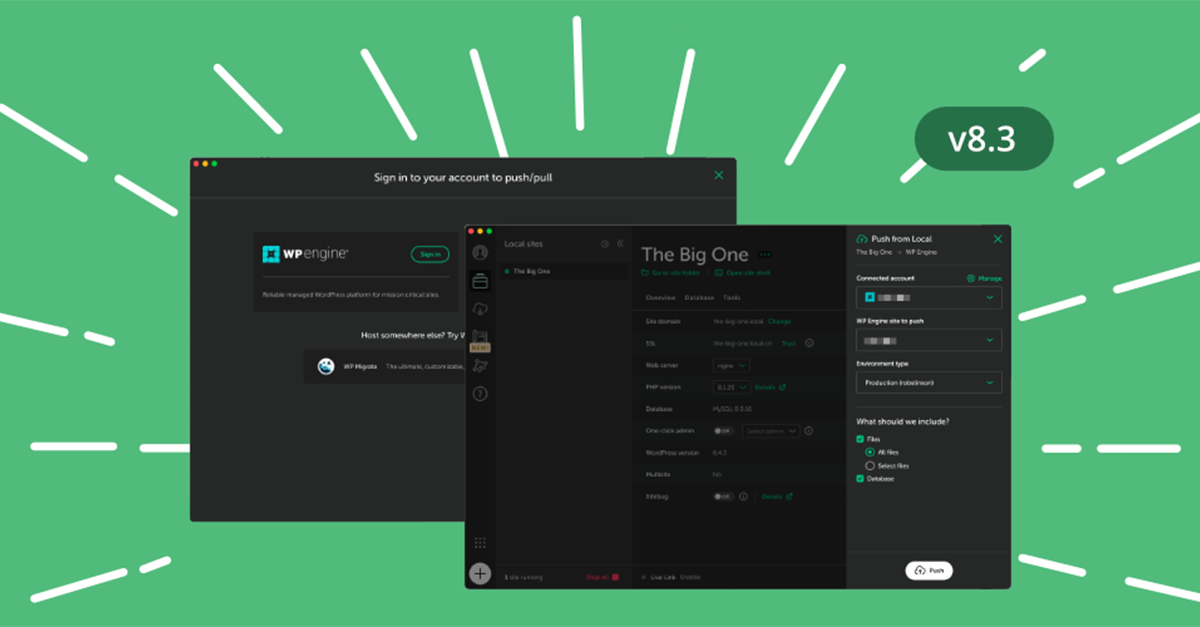Click the Sign in button for WP Engine
Image resolution: width=1200 pixels, height=627 pixels.
[430, 254]
